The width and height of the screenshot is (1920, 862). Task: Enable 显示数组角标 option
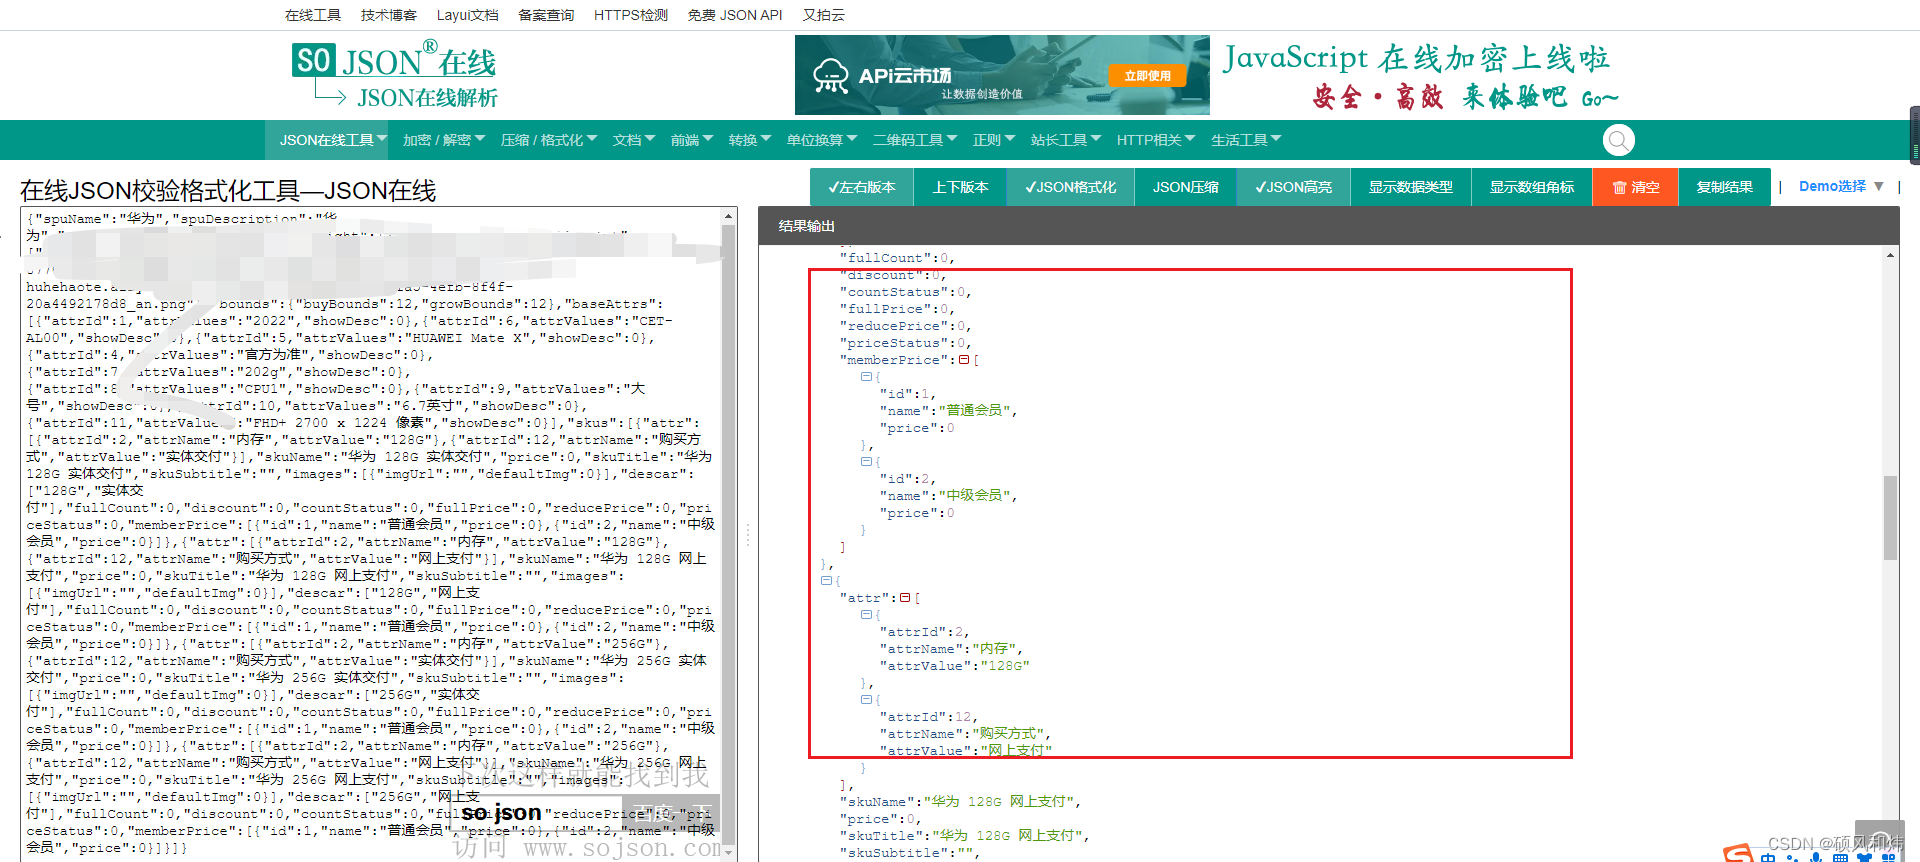1532,187
